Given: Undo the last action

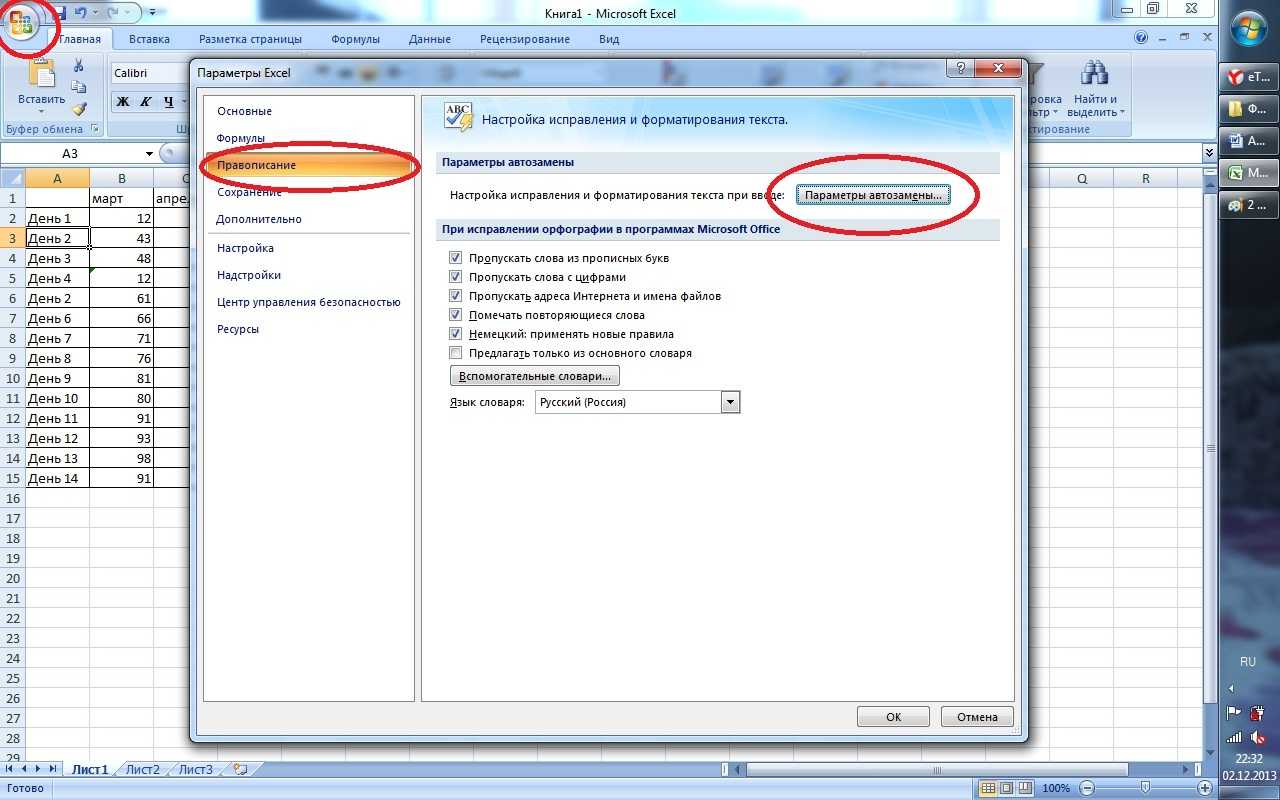Looking at the screenshot, I should (x=80, y=13).
